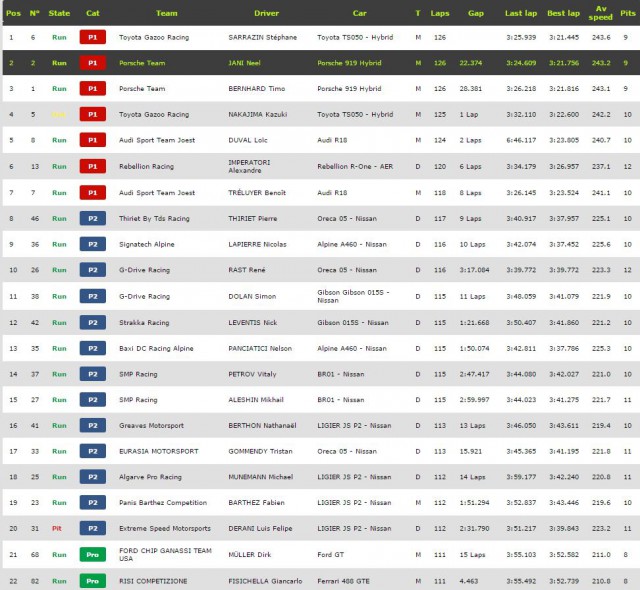Select driver IMPERATORI Alexandre
This screenshot has height=590, width=640.
click(249, 166)
